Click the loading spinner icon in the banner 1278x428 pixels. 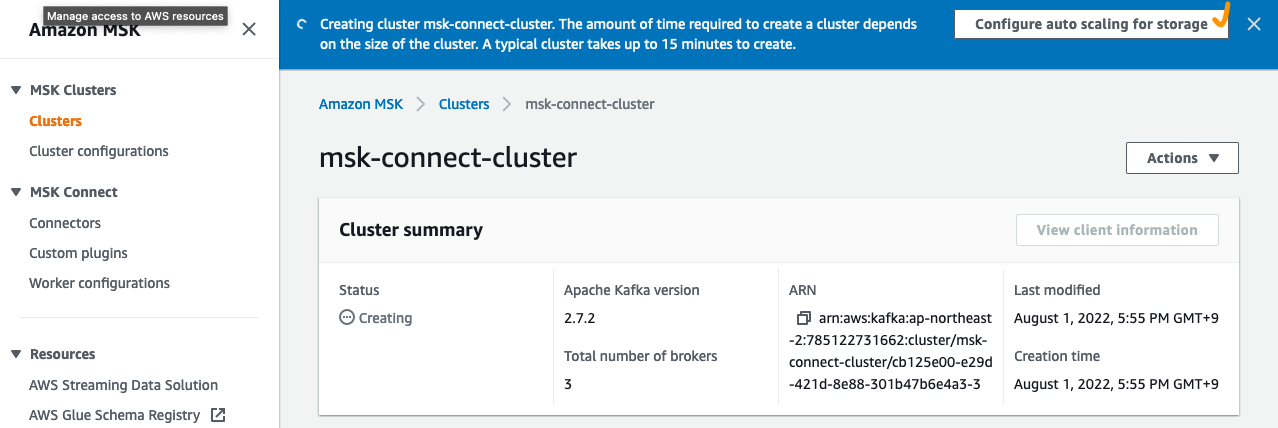(302, 24)
